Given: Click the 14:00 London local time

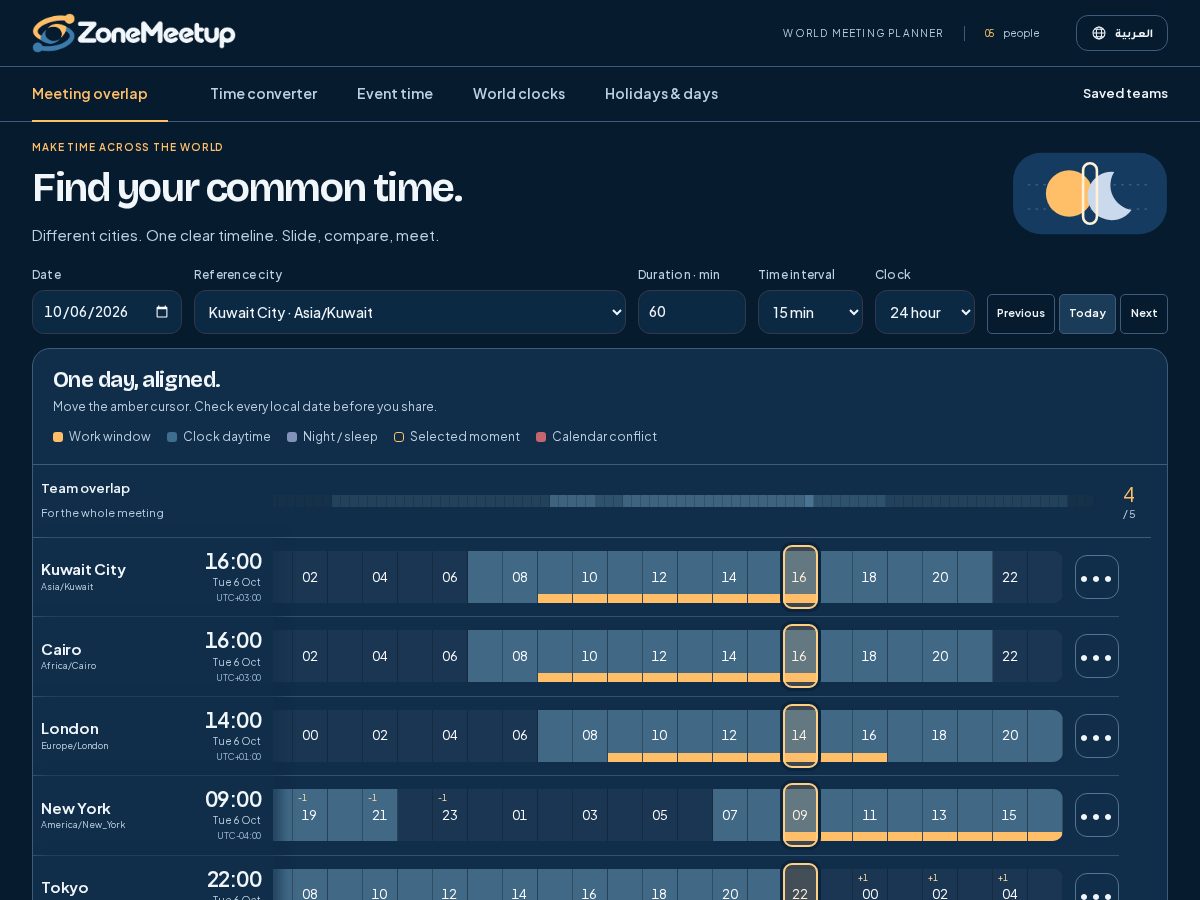Looking at the screenshot, I should tap(233, 720).
